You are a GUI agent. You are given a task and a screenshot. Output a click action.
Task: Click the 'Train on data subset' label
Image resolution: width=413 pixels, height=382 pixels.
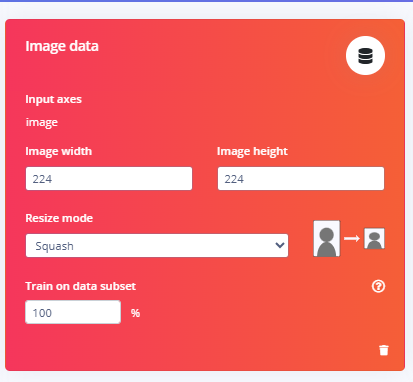click(x=81, y=286)
